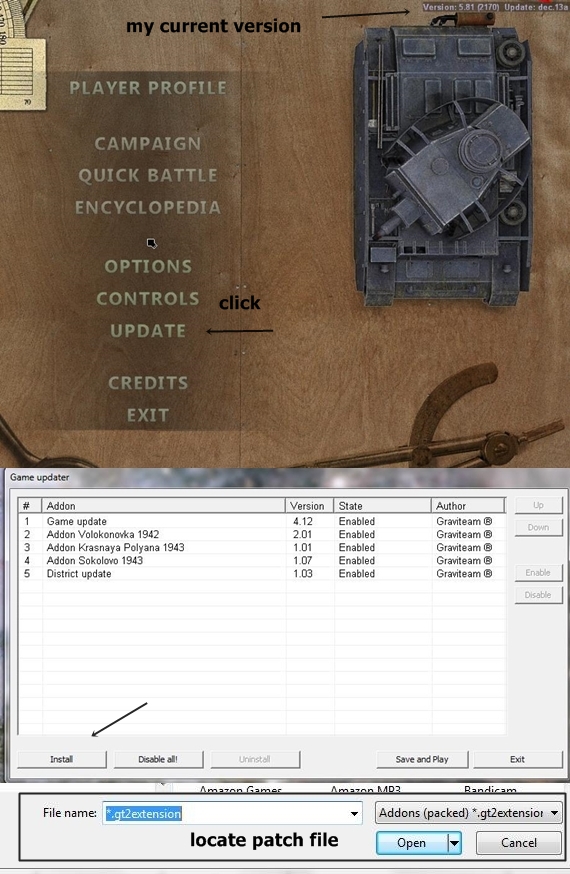Sort addons by Version column header
Image resolution: width=570 pixels, height=874 pixels.
point(309,506)
